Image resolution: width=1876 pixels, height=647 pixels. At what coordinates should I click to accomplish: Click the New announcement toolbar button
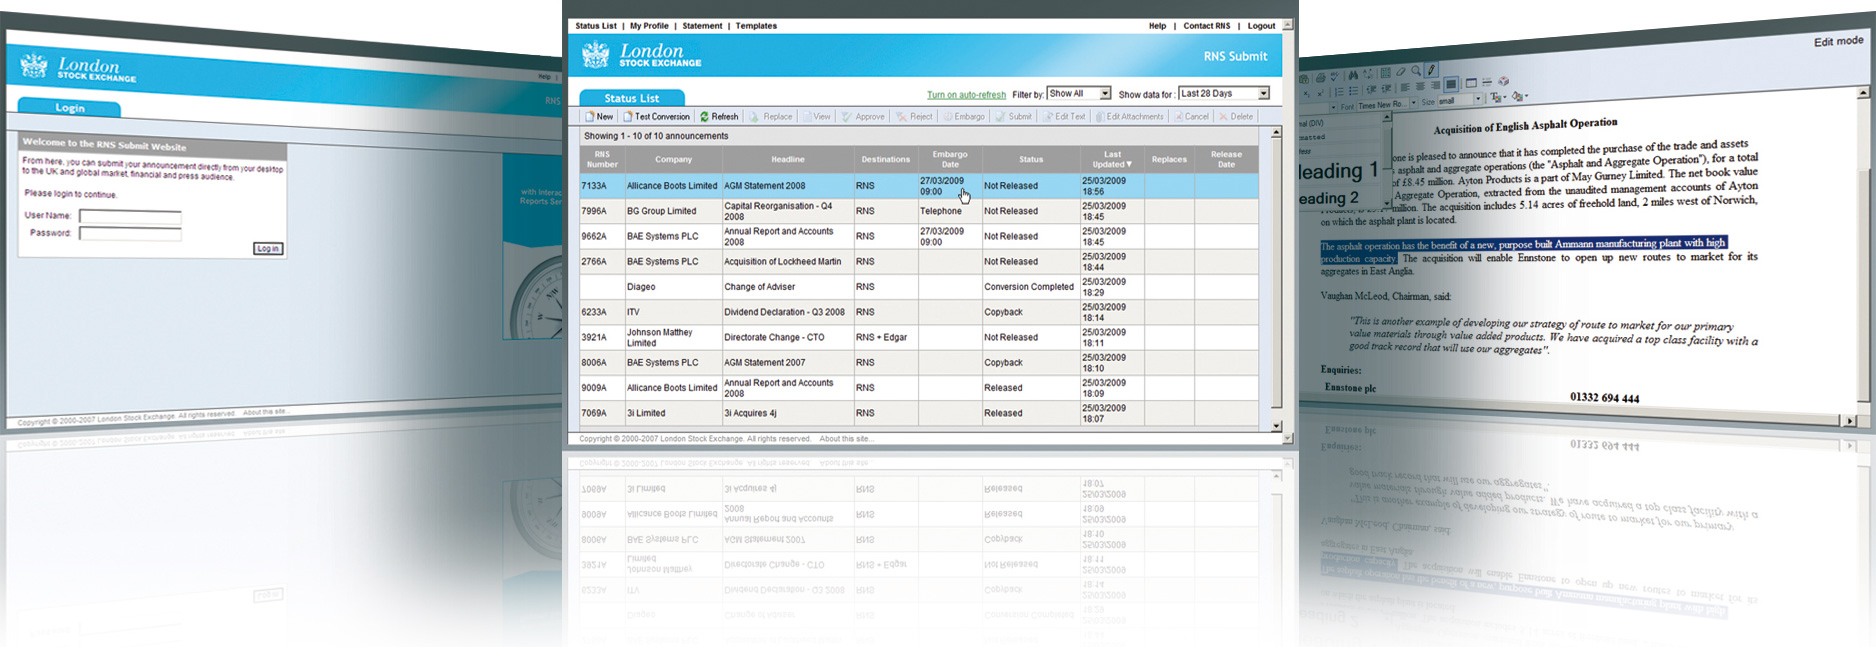pos(599,116)
